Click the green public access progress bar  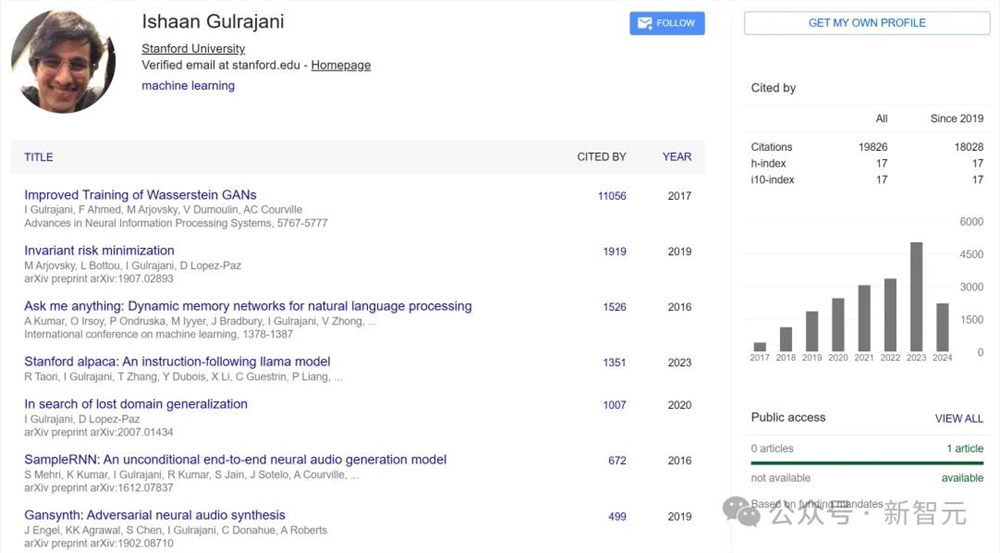coord(867,463)
